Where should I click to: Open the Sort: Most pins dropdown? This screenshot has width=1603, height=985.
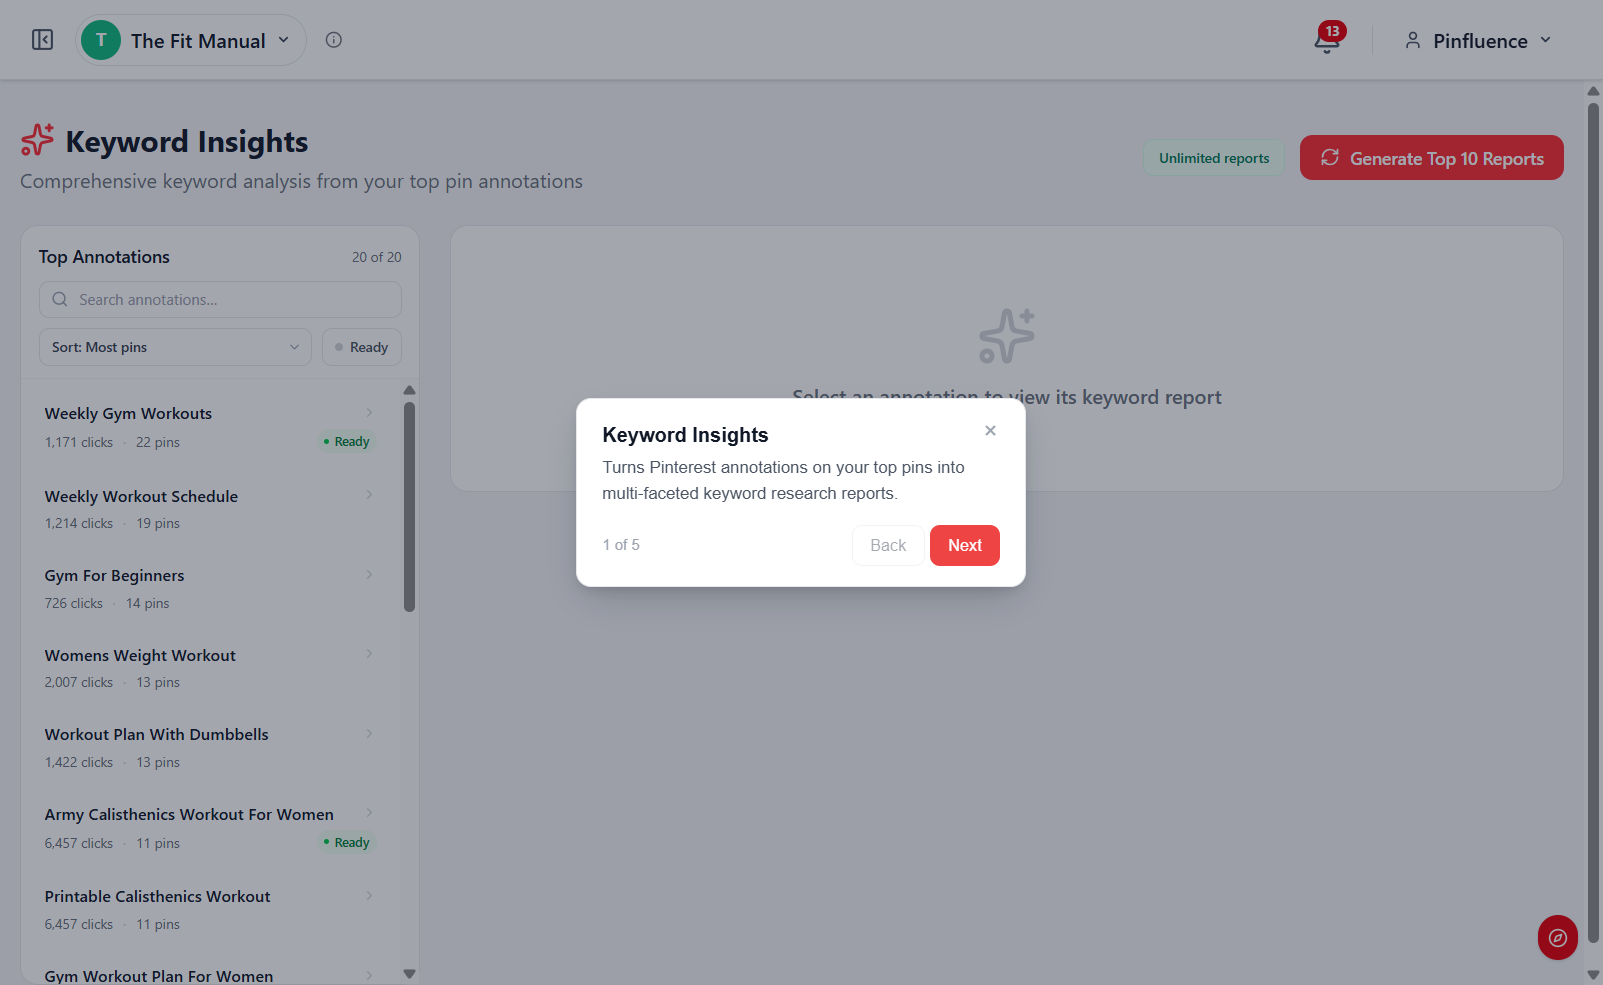[x=175, y=347]
